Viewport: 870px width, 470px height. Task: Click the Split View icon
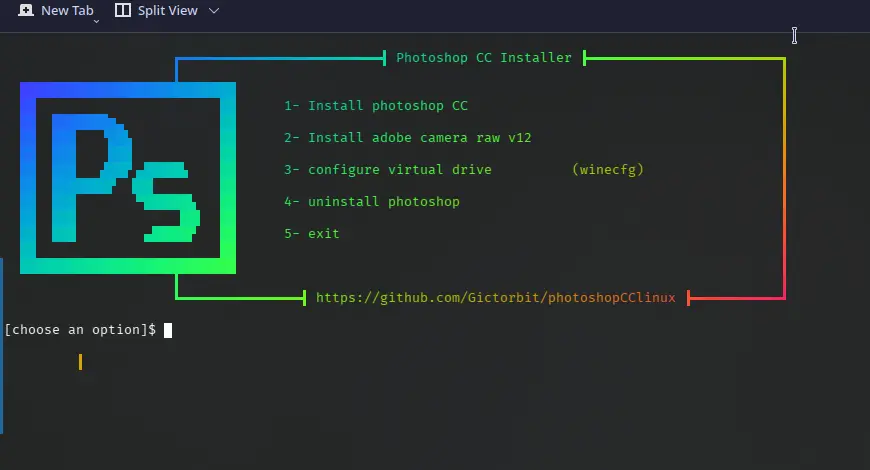click(x=123, y=10)
